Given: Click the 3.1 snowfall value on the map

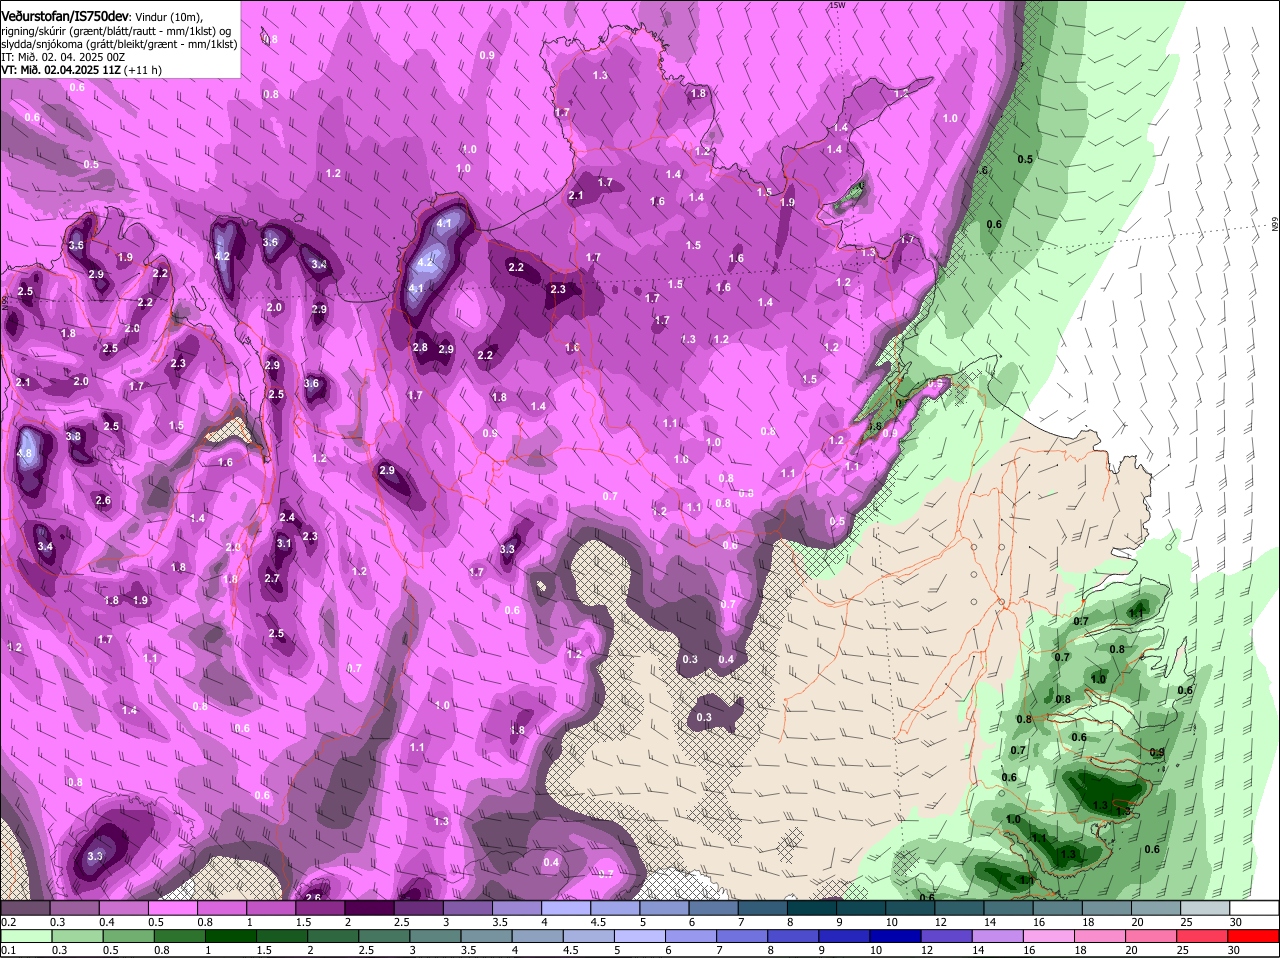Looking at the screenshot, I should click(284, 543).
